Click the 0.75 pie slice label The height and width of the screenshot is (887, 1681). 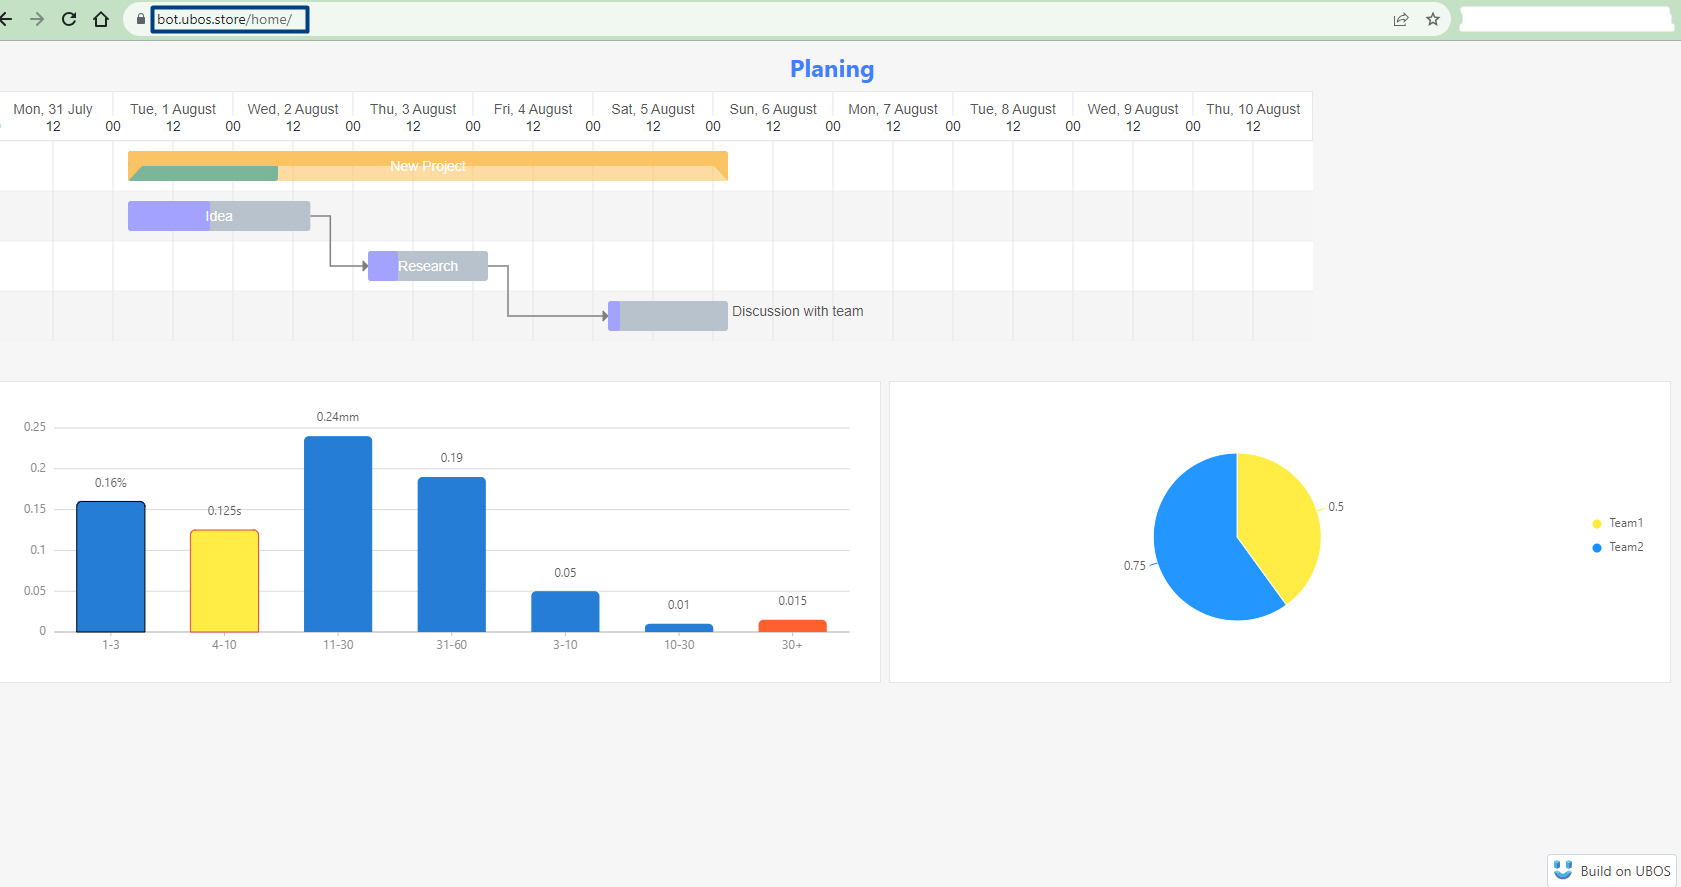click(1135, 566)
